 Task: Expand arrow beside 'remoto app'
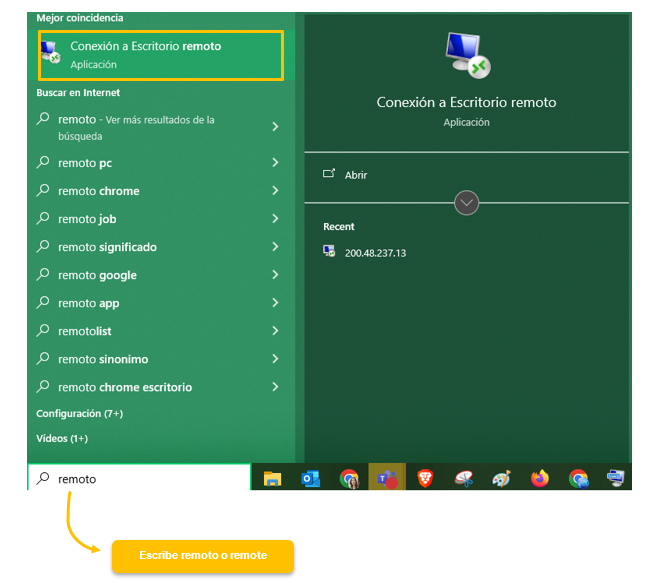(275, 303)
